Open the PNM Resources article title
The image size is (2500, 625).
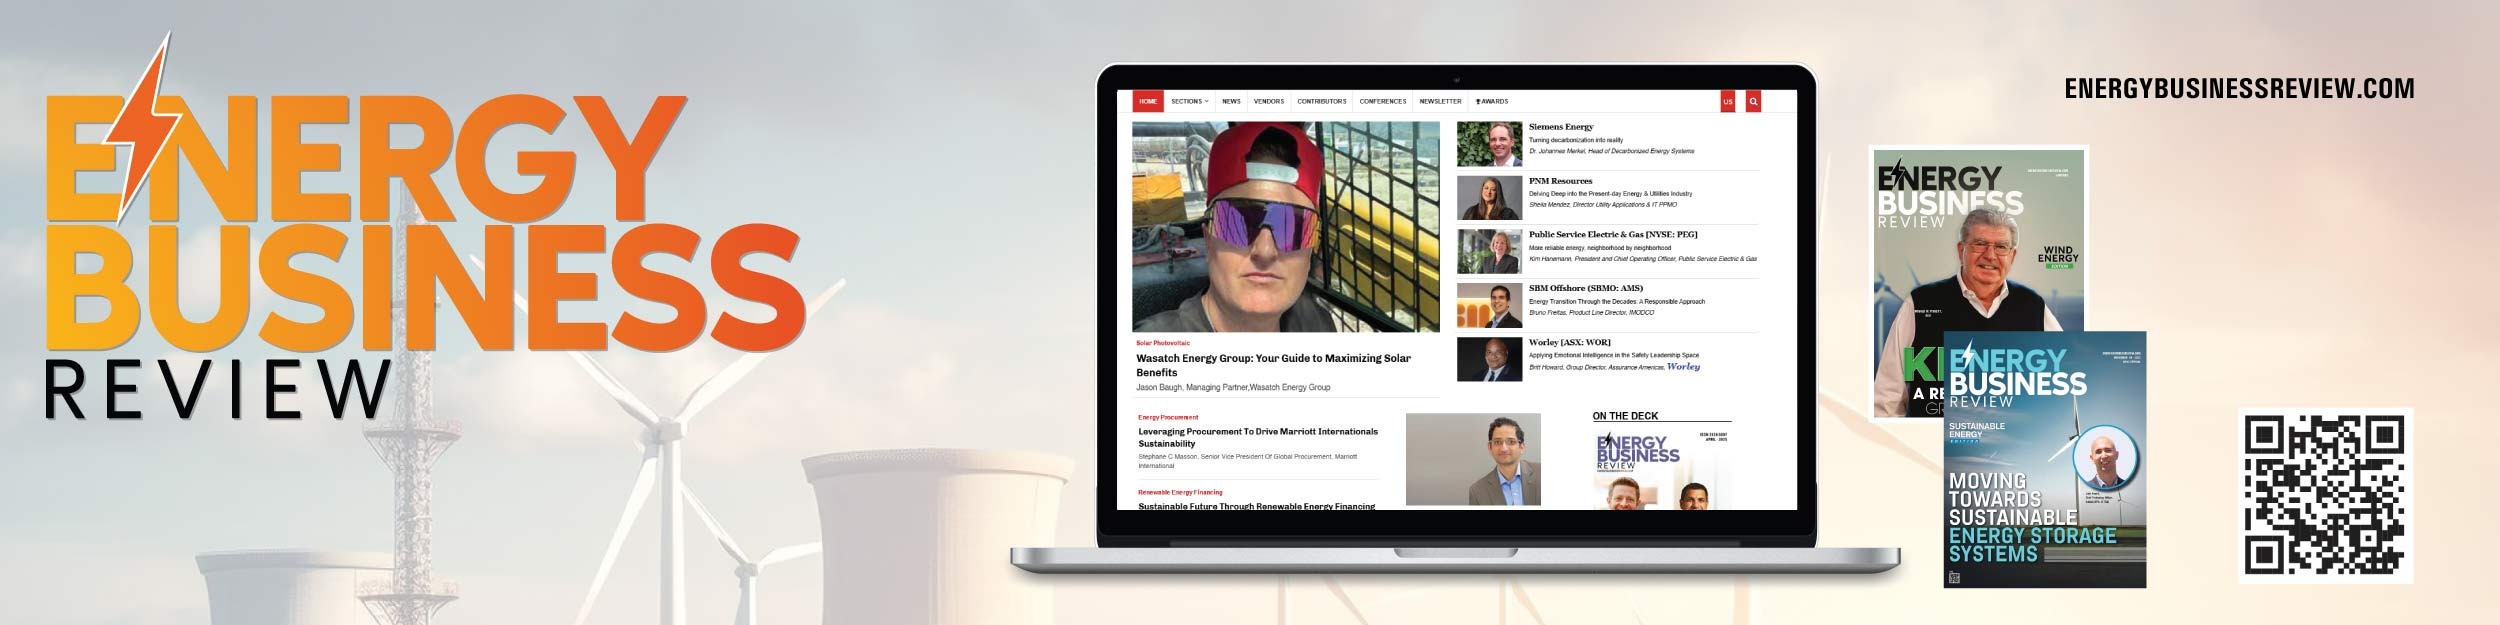click(x=1560, y=181)
